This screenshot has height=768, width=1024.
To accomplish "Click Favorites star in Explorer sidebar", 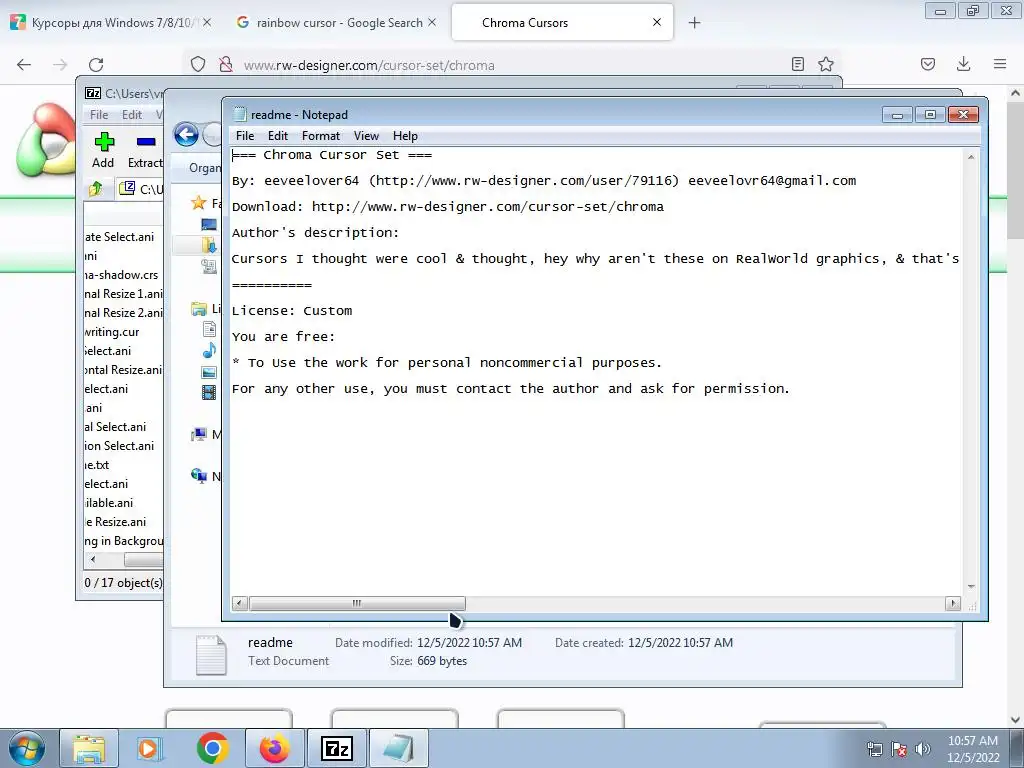I will [x=199, y=203].
